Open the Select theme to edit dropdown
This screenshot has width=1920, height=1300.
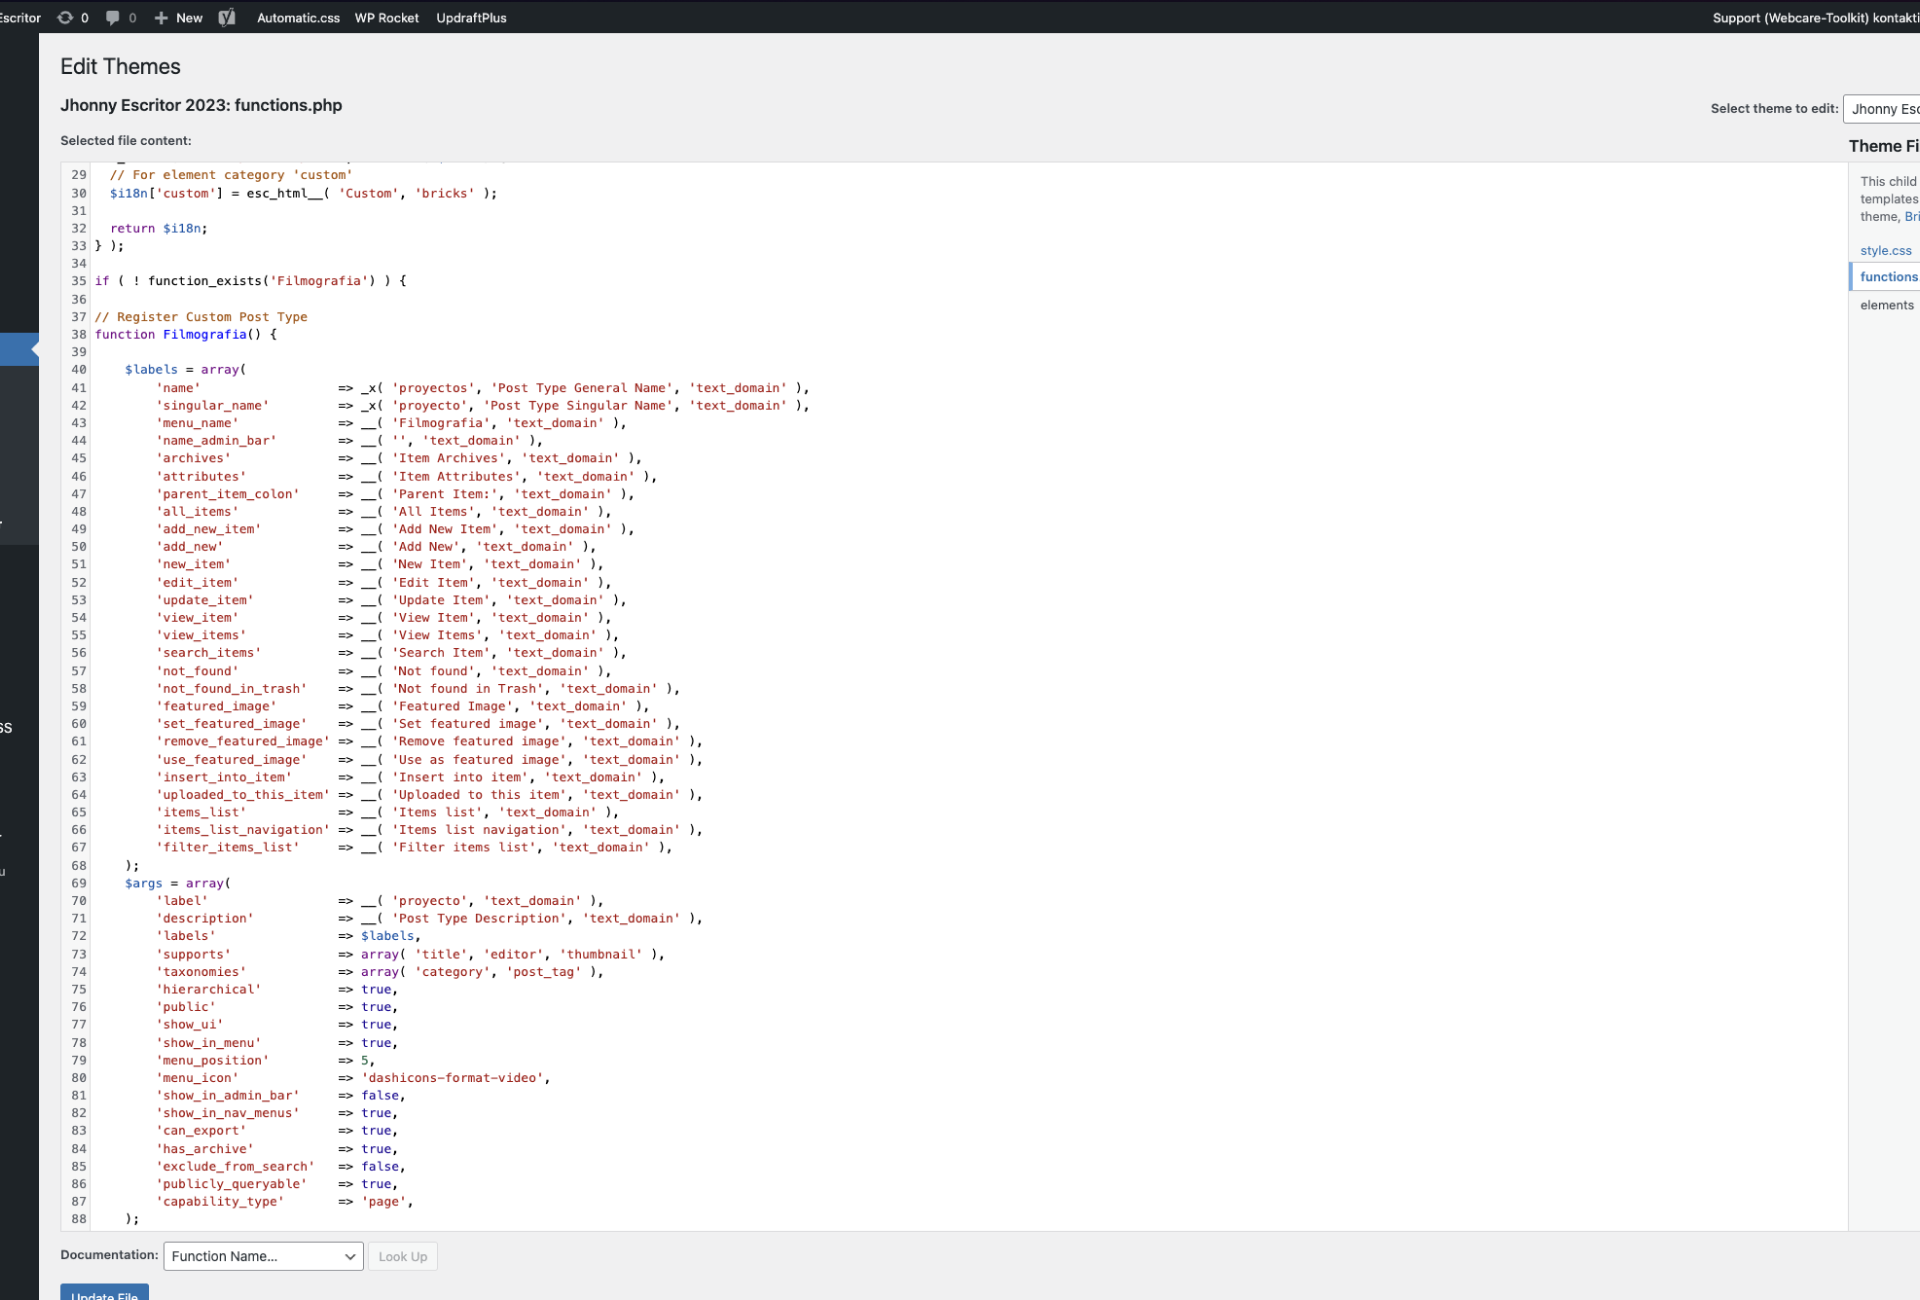[1882, 109]
